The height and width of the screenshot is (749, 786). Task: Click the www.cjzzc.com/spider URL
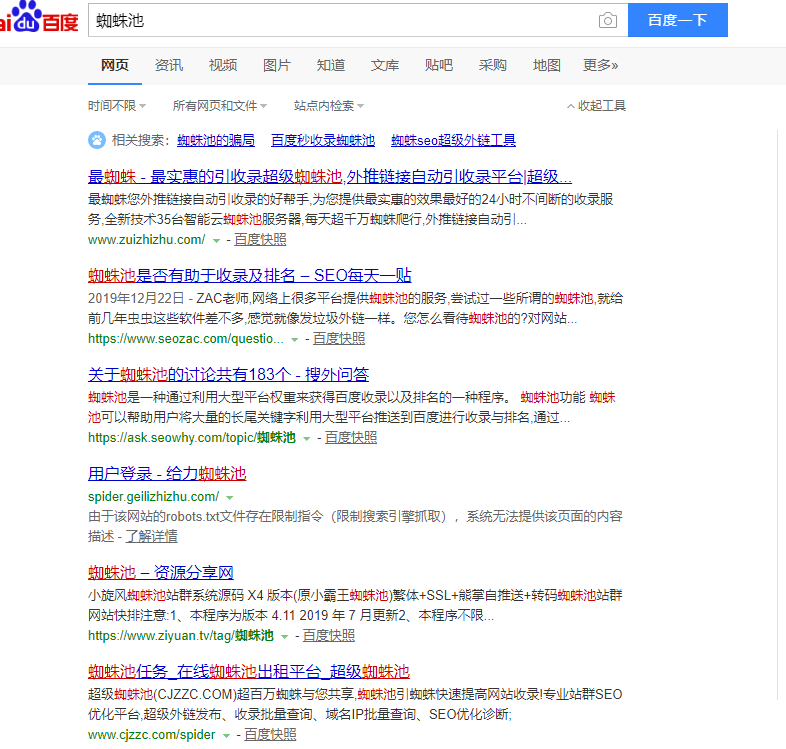click(x=151, y=735)
